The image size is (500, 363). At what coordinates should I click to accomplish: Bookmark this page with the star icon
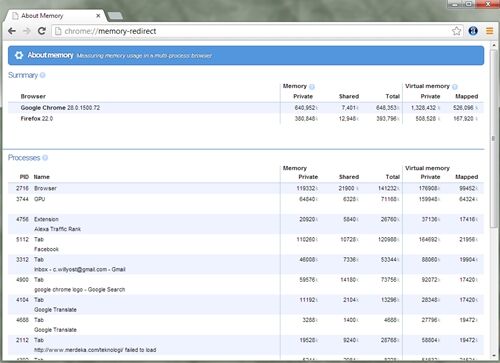tap(456, 31)
